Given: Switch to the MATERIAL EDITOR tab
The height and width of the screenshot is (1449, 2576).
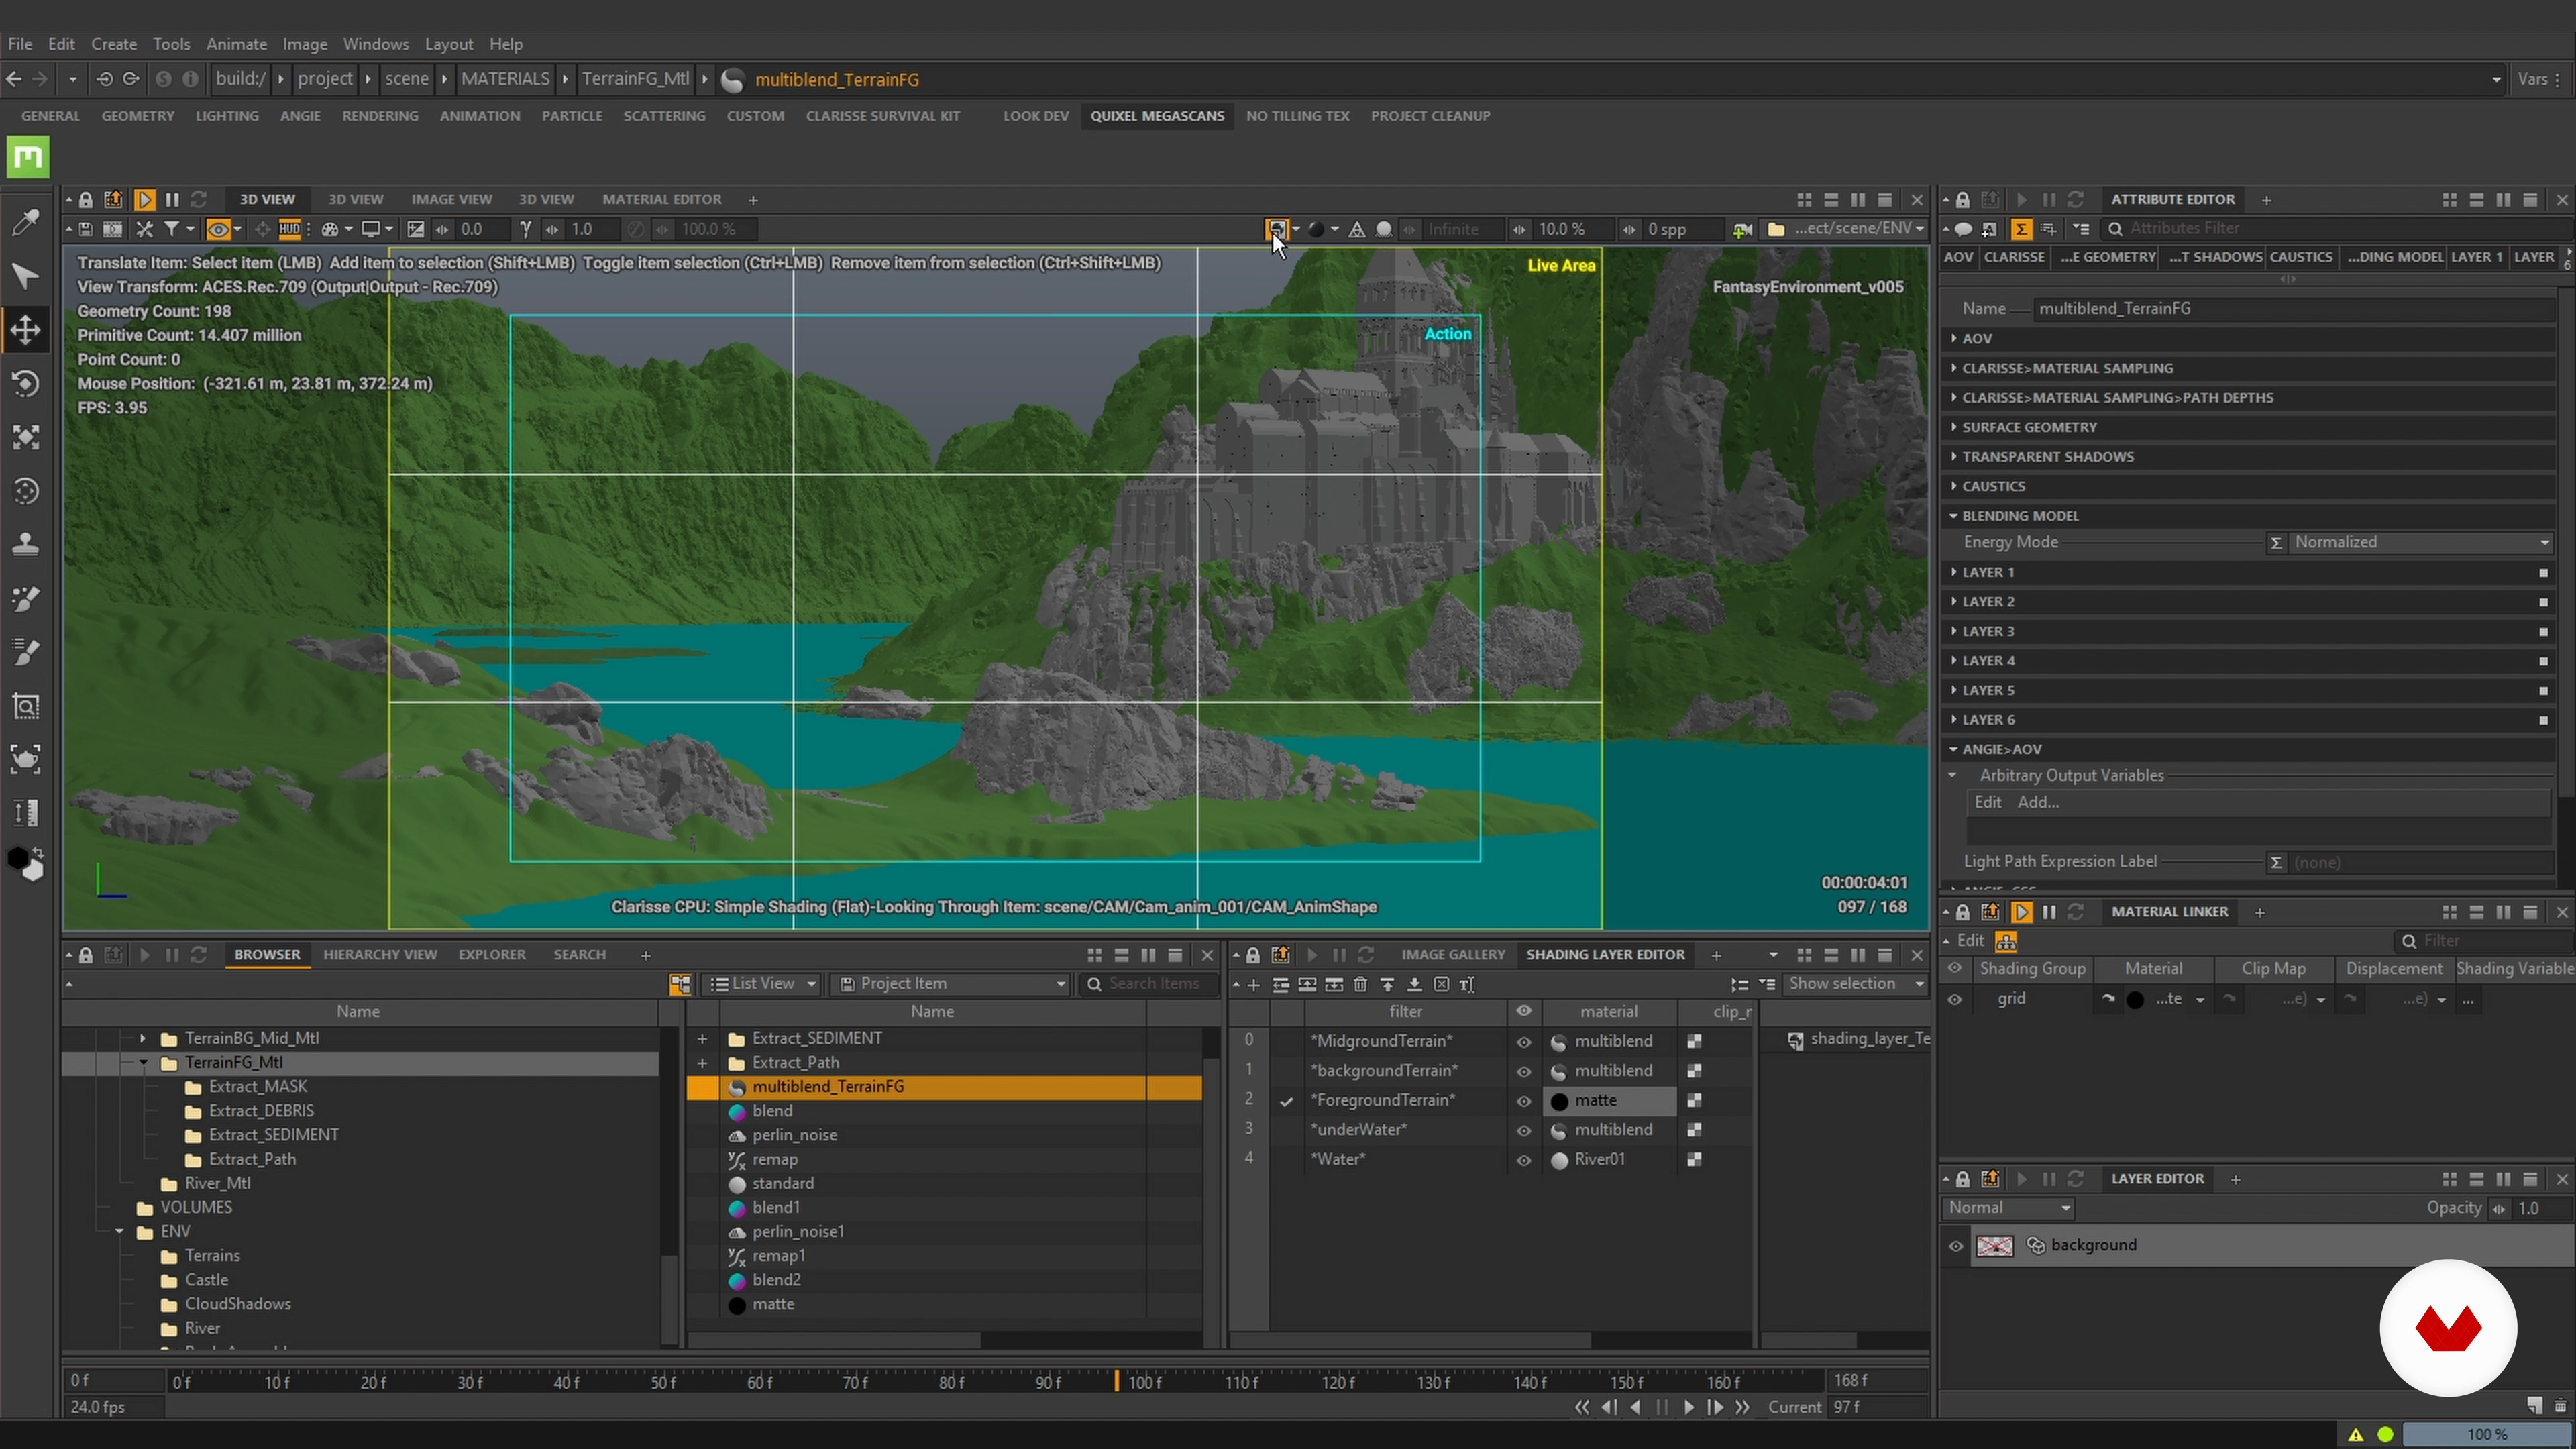Looking at the screenshot, I should 661,199.
